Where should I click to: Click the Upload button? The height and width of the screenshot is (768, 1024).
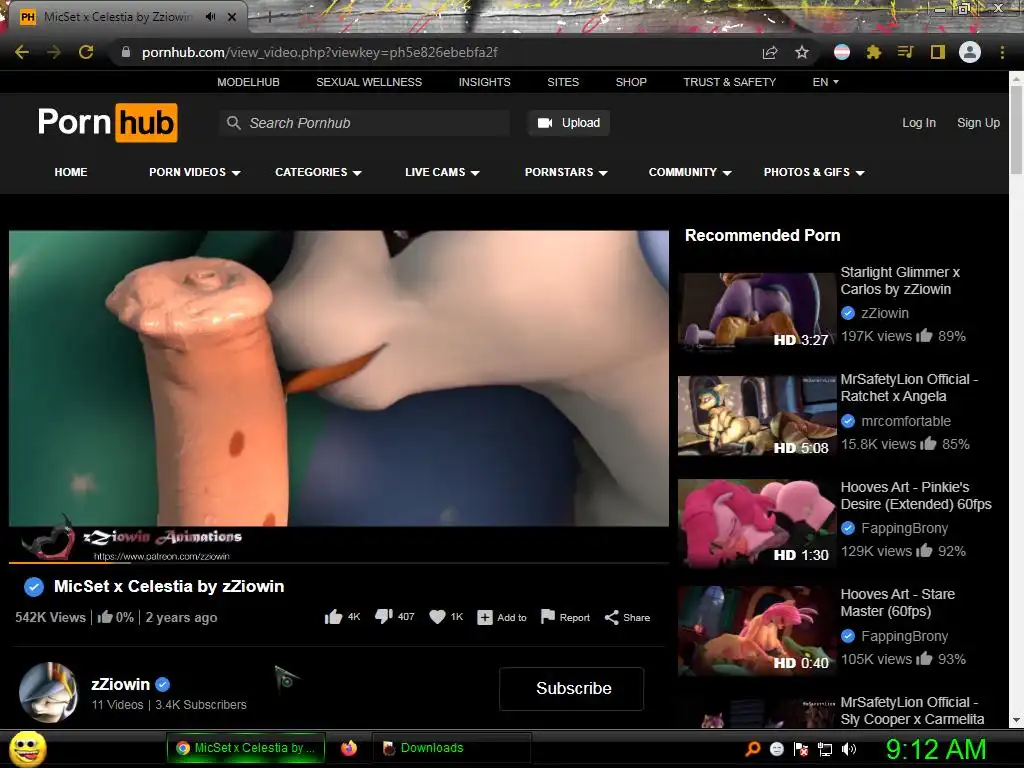569,123
